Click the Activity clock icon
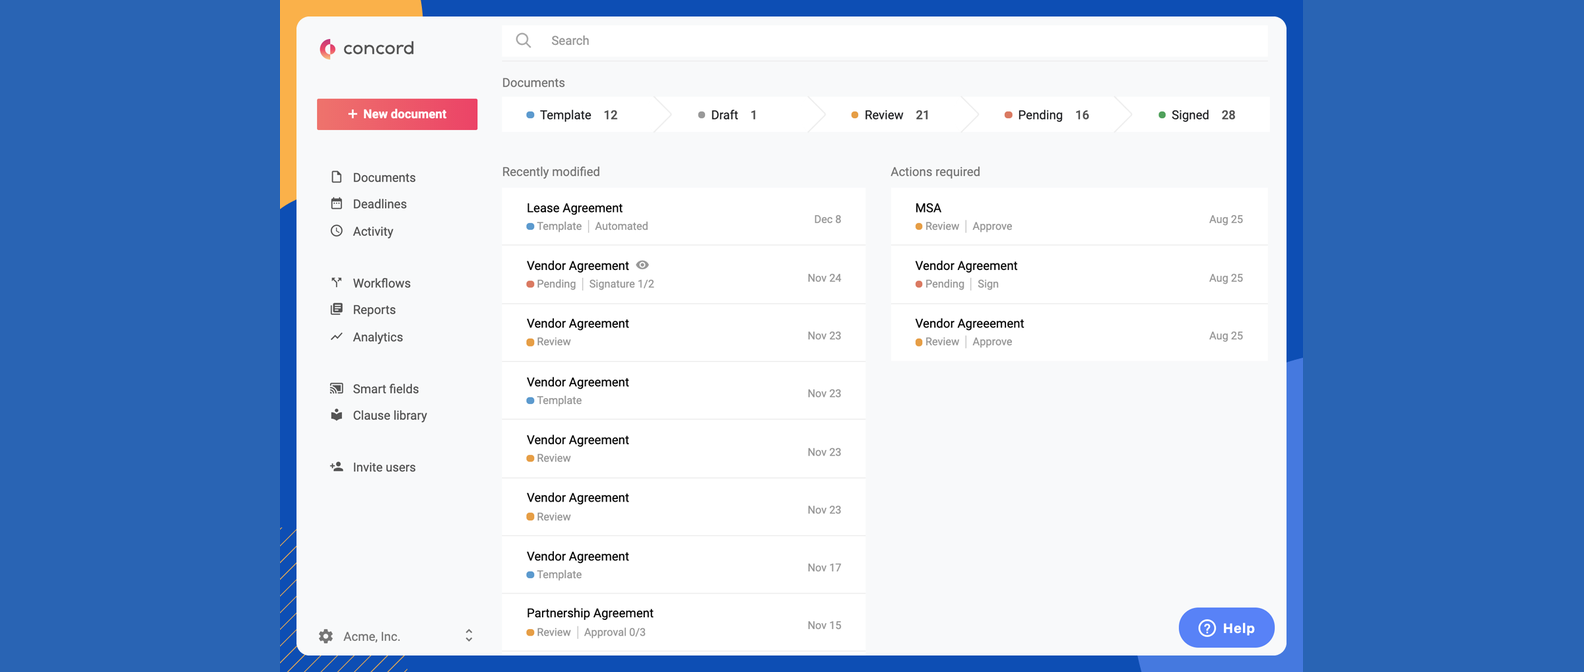 (336, 231)
